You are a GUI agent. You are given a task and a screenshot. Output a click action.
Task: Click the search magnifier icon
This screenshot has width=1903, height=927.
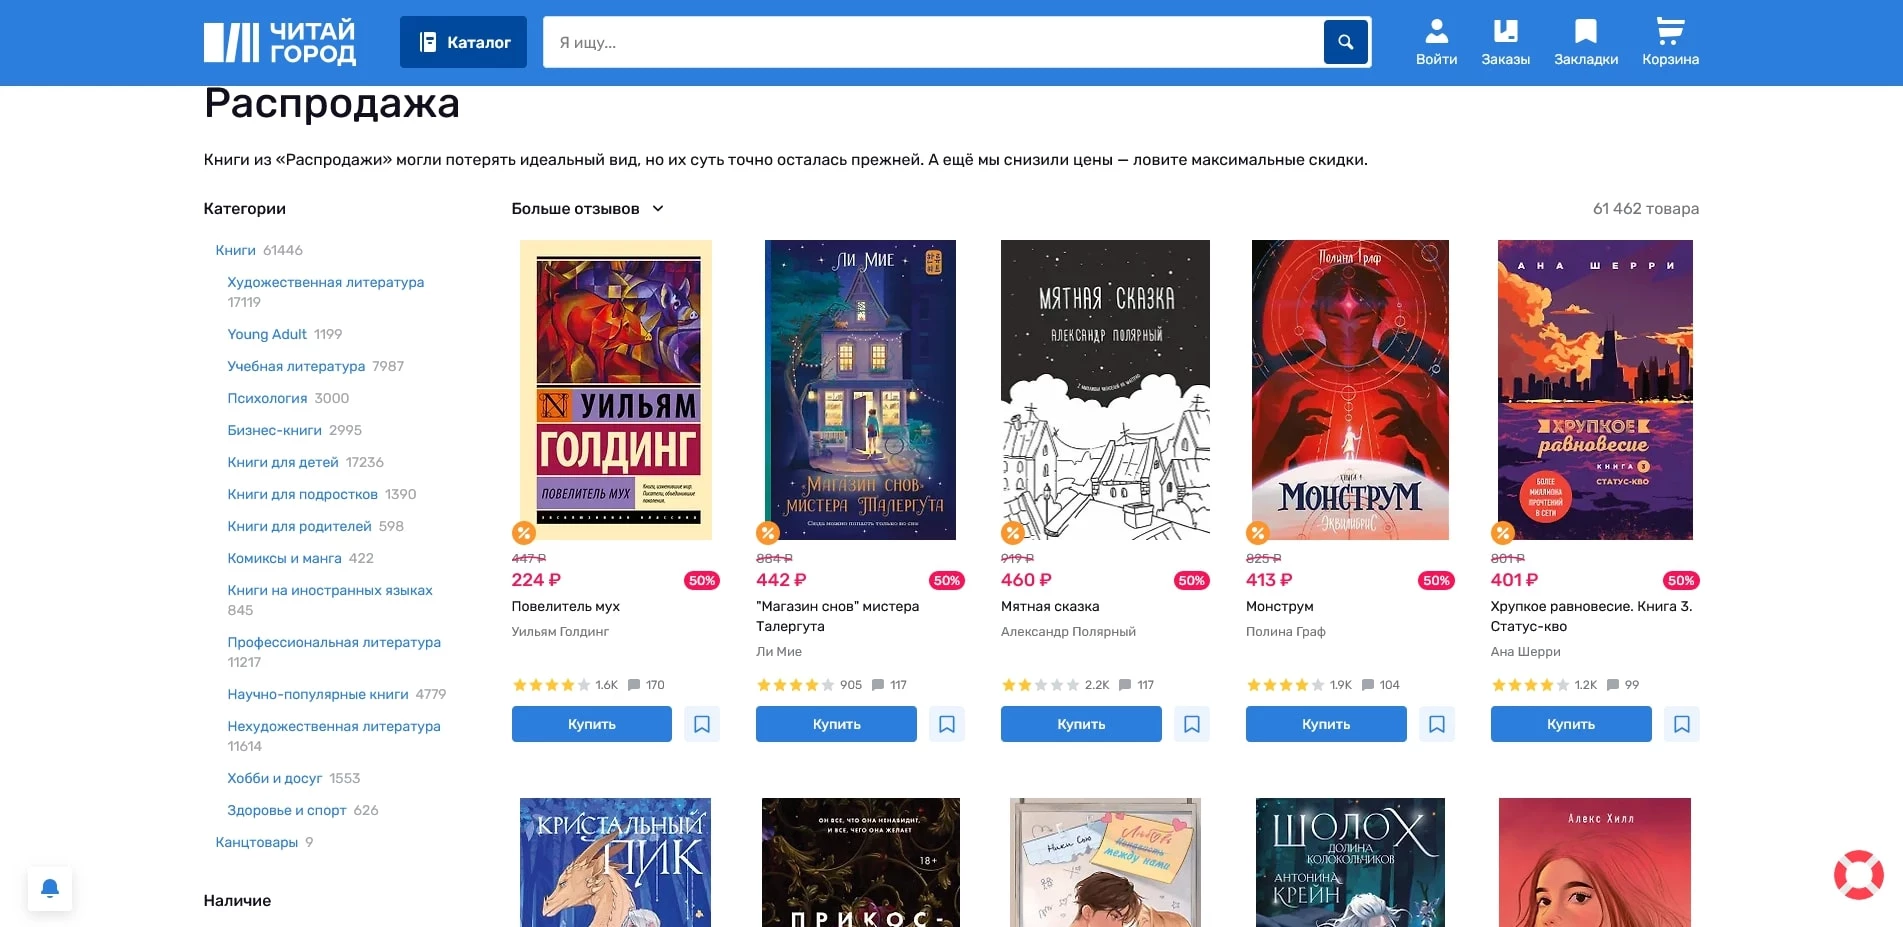point(1345,42)
